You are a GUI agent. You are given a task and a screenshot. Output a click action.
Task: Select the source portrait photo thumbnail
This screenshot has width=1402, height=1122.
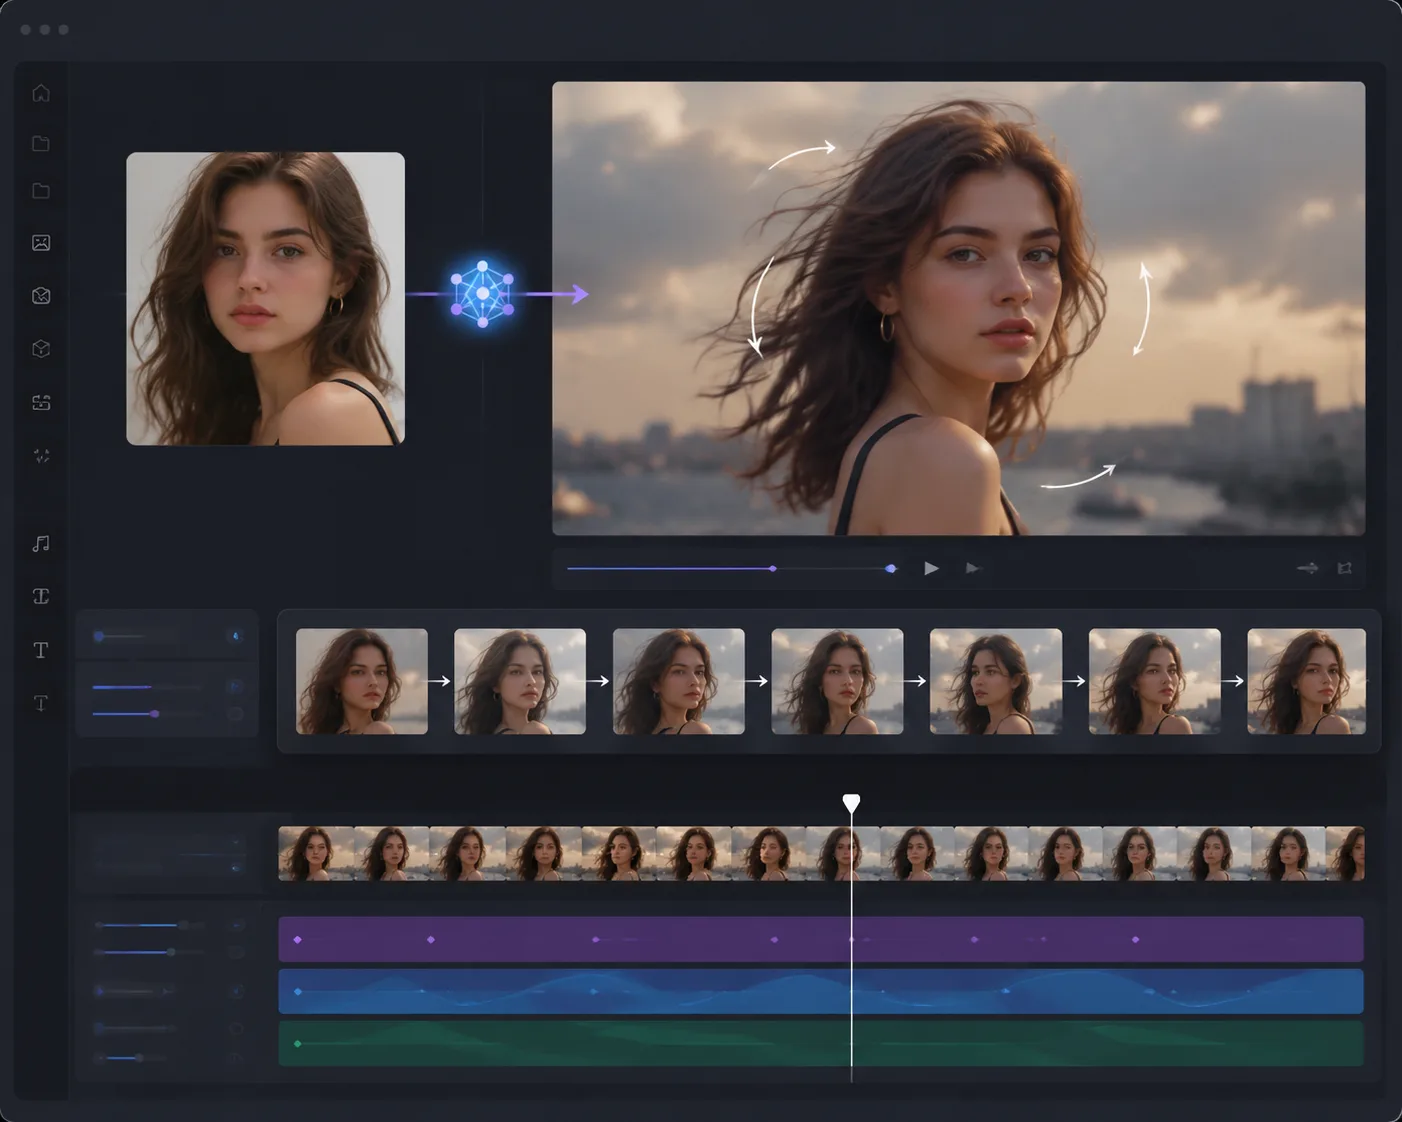265,298
